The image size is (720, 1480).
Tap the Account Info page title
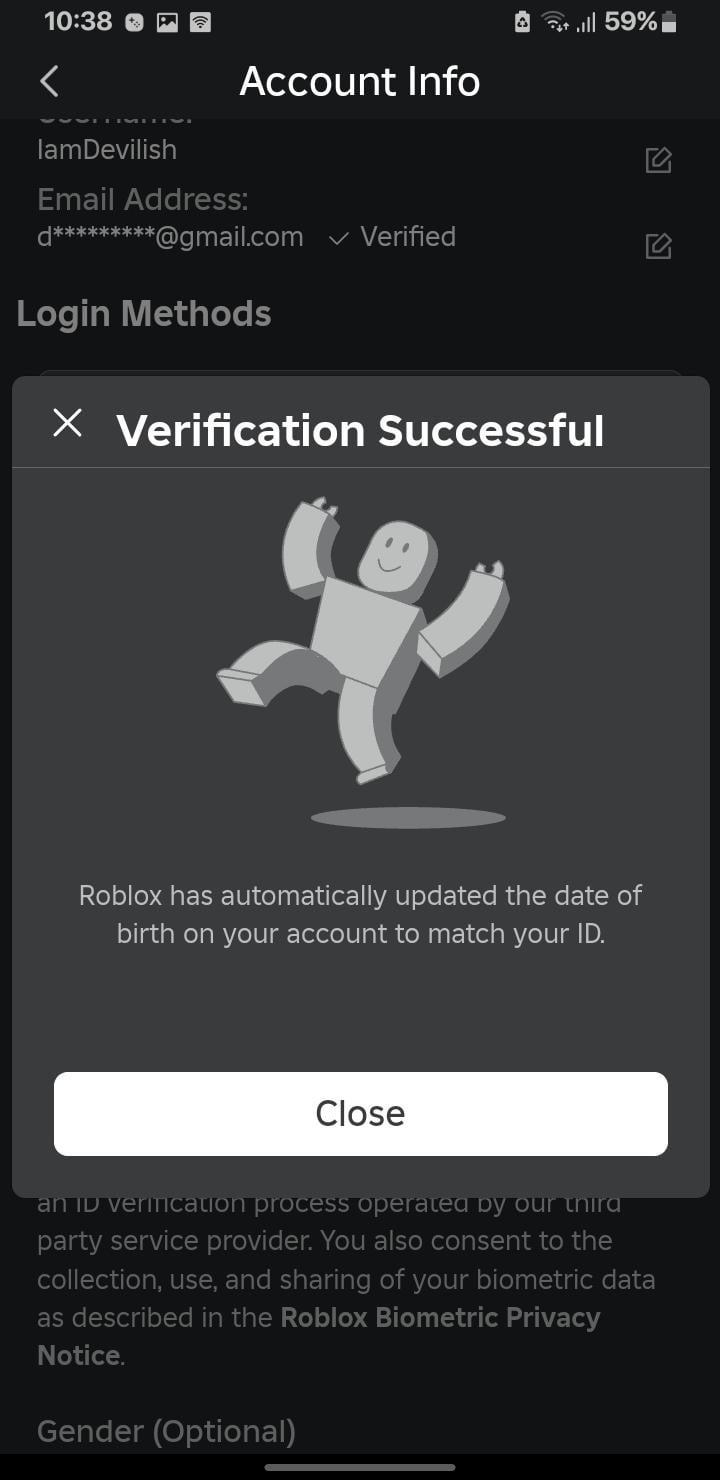point(360,81)
